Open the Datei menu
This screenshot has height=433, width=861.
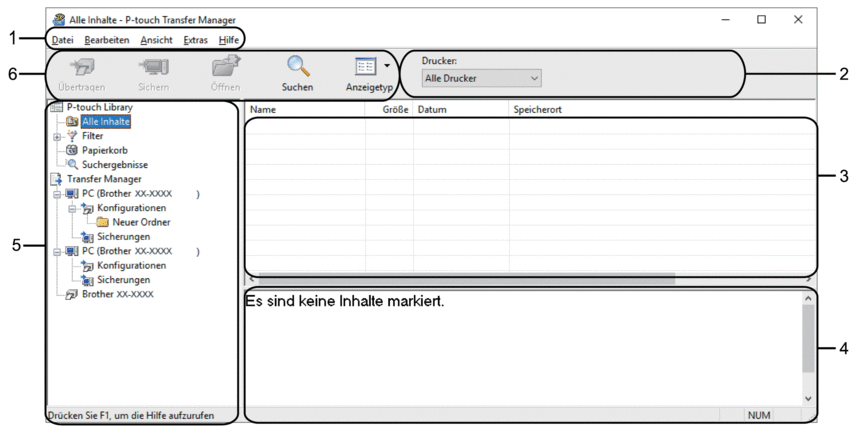click(63, 40)
